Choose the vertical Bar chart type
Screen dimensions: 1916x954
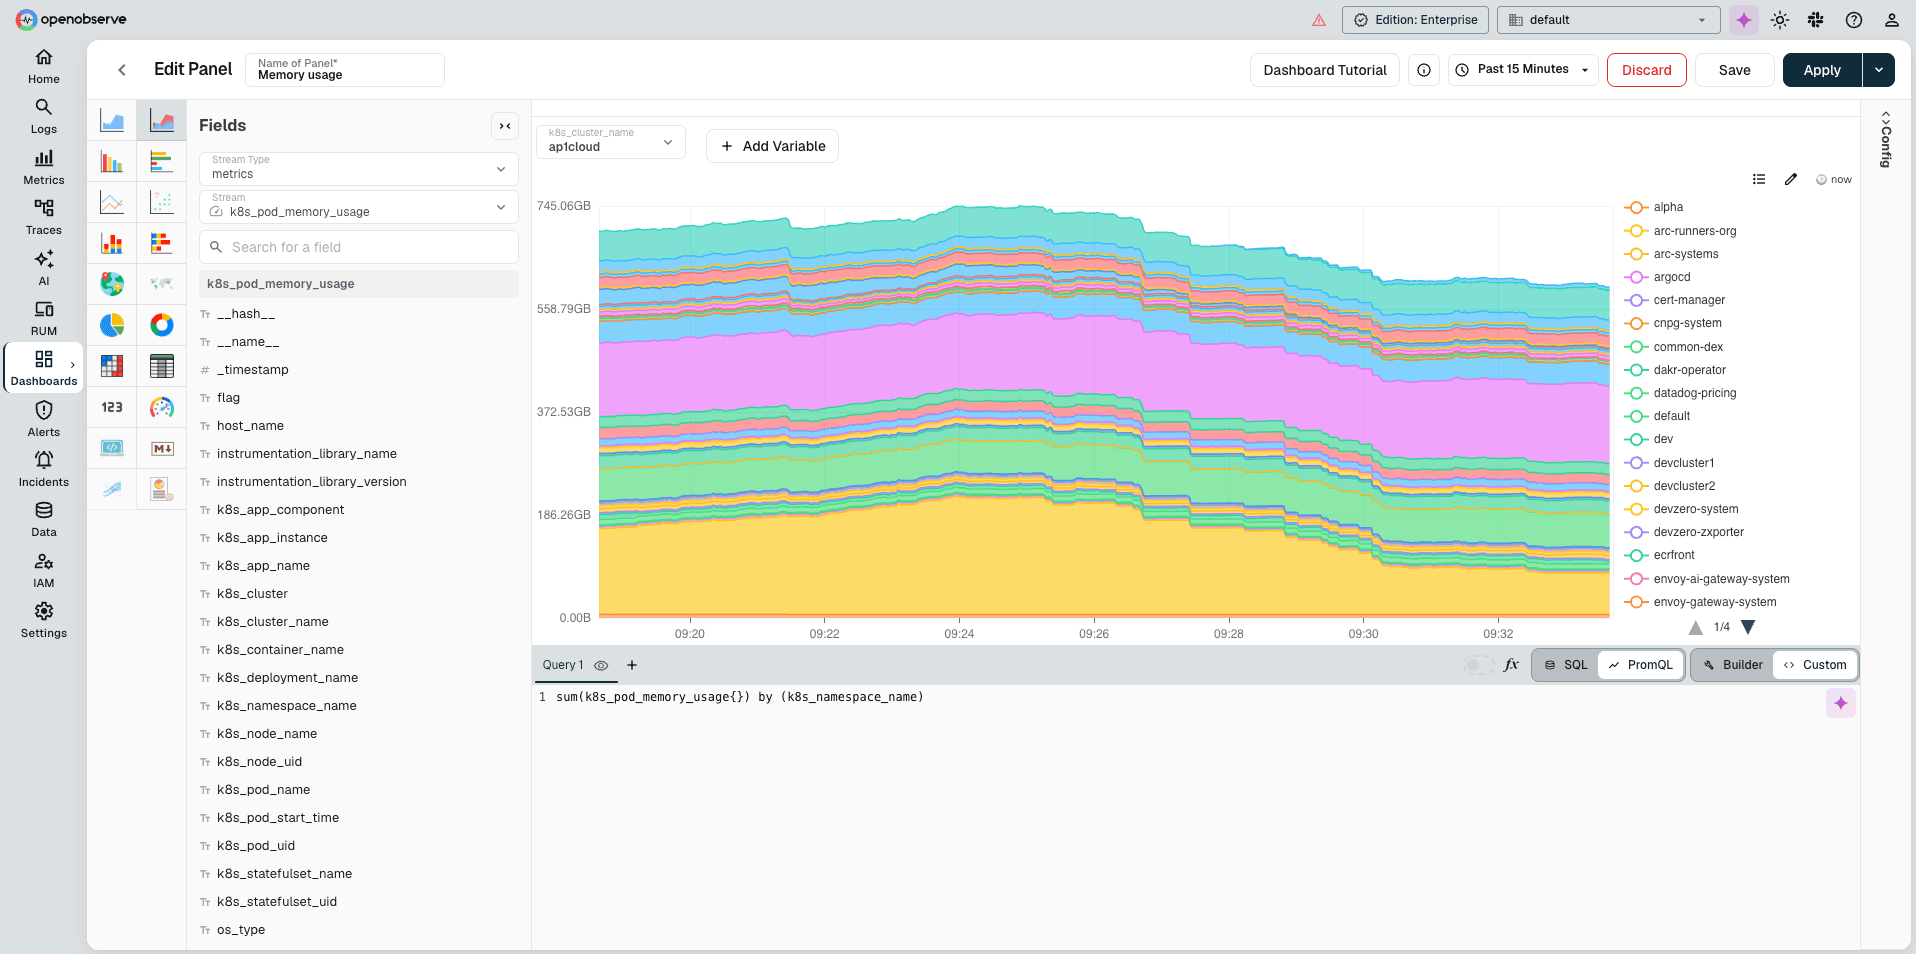[112, 161]
